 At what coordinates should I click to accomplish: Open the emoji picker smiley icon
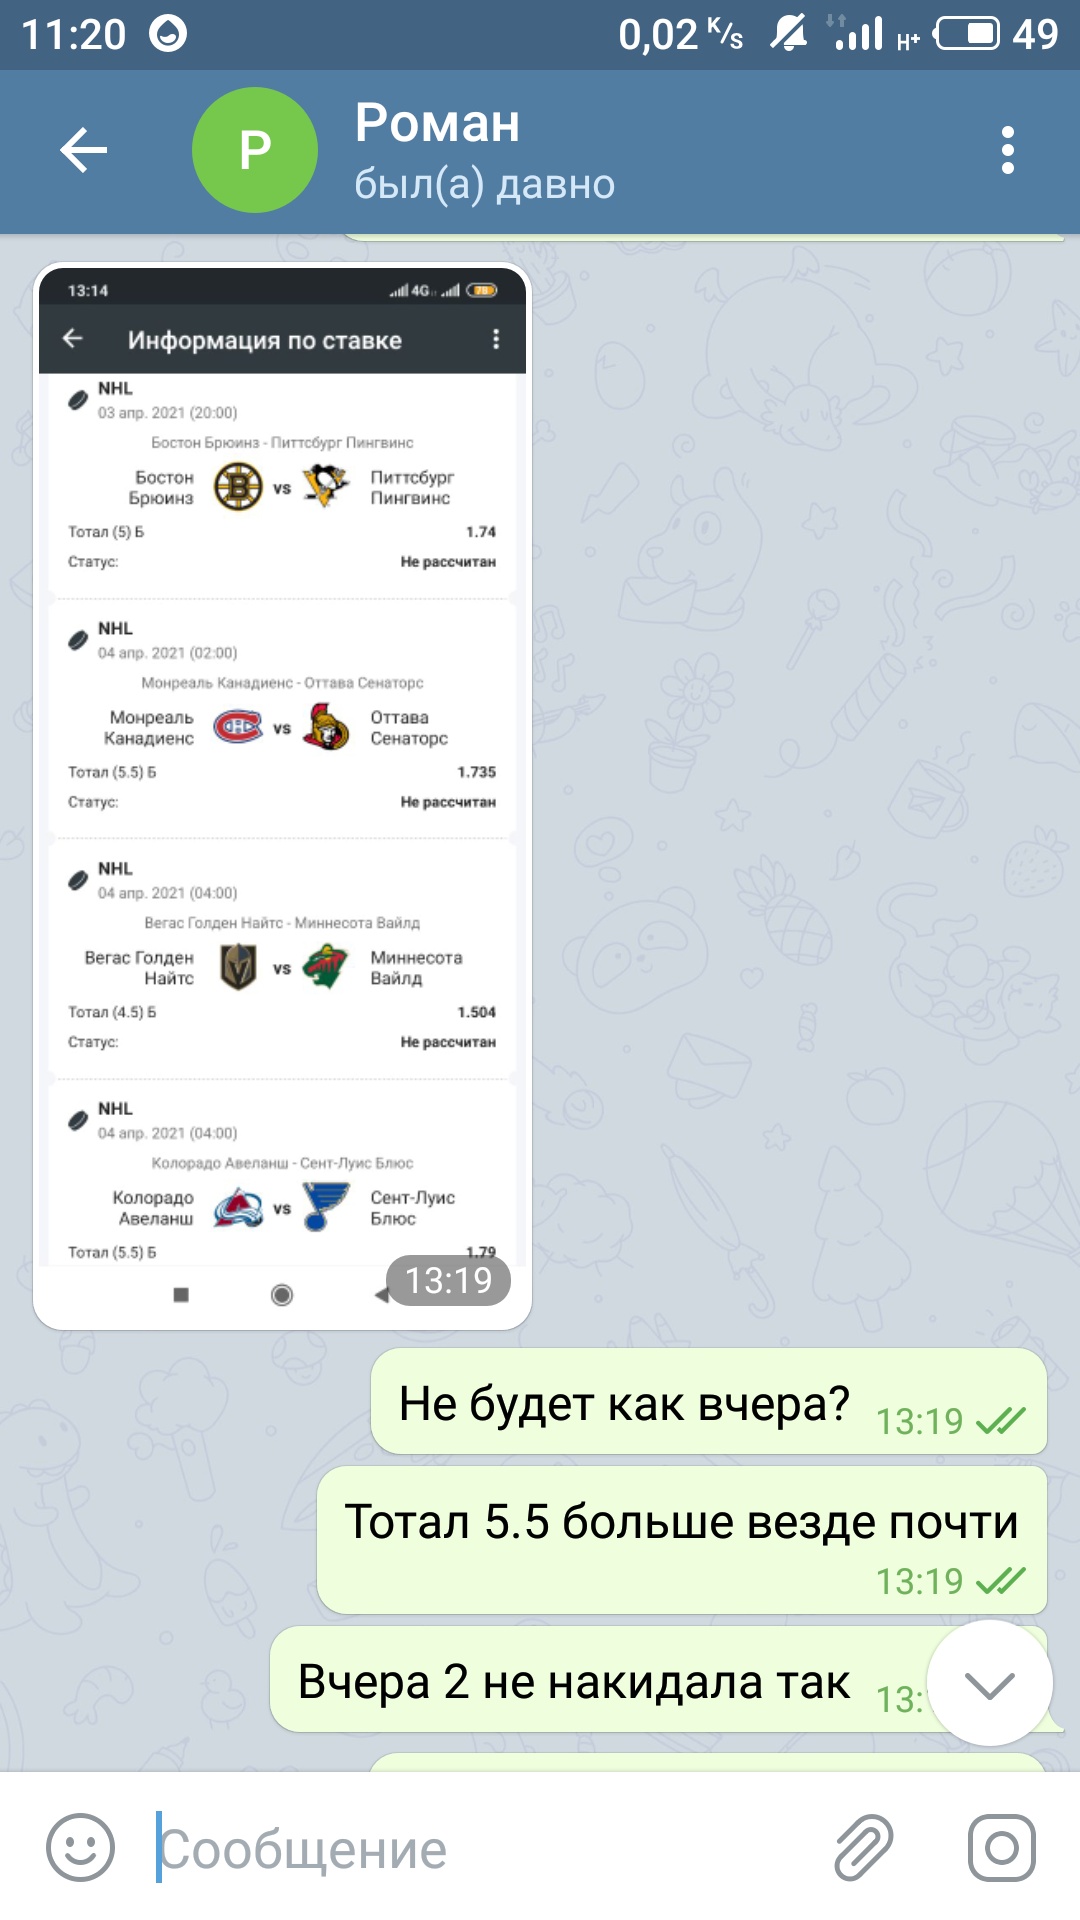tap(80, 1848)
